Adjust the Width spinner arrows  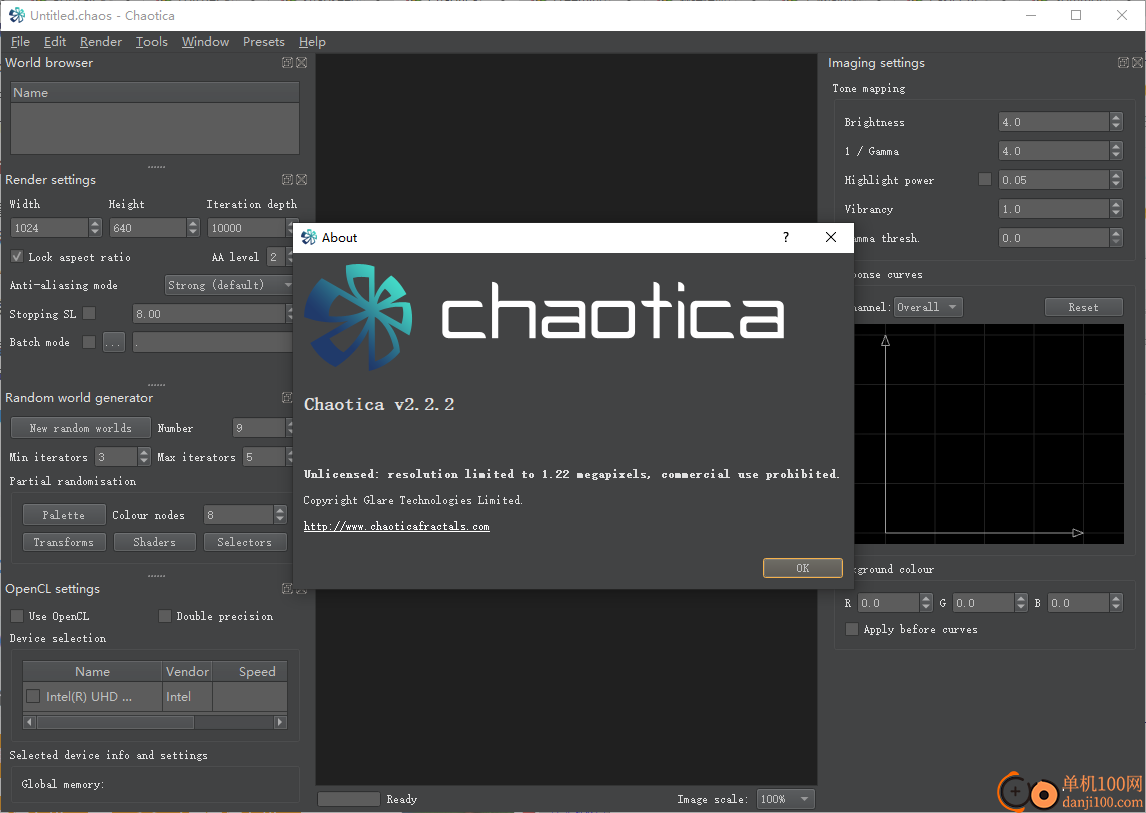point(95,228)
